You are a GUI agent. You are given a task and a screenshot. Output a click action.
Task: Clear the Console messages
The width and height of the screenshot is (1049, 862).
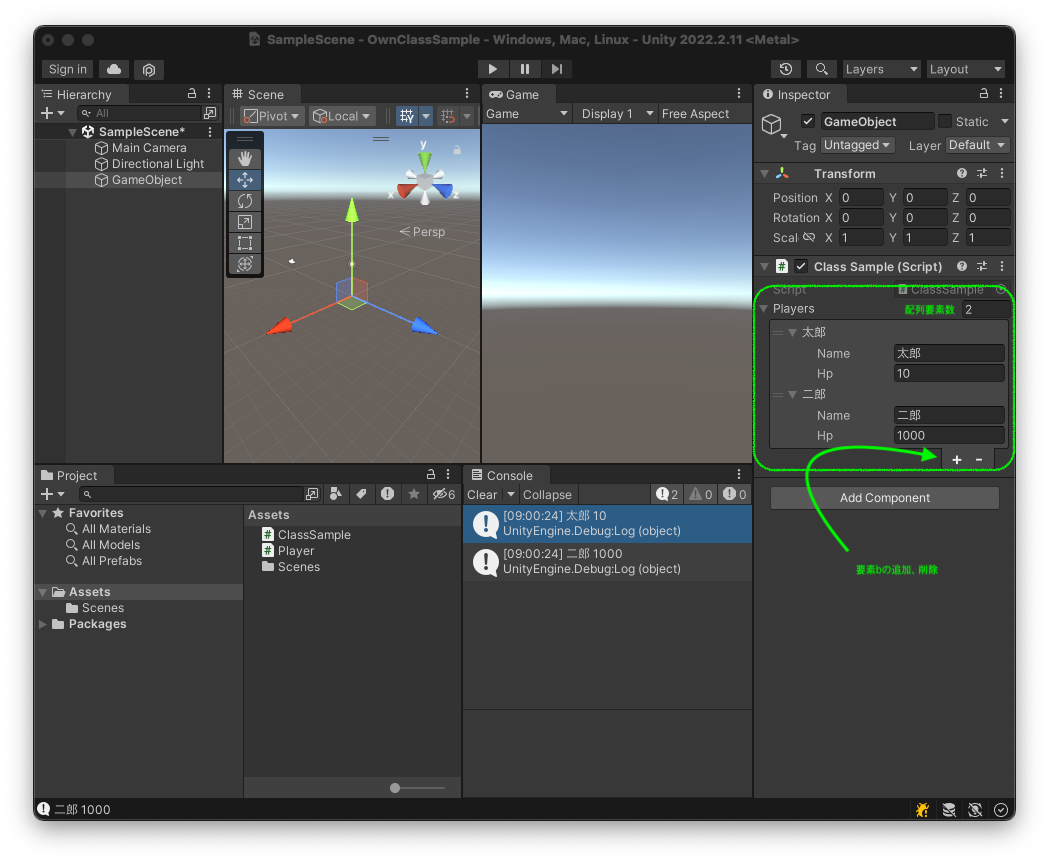point(483,494)
